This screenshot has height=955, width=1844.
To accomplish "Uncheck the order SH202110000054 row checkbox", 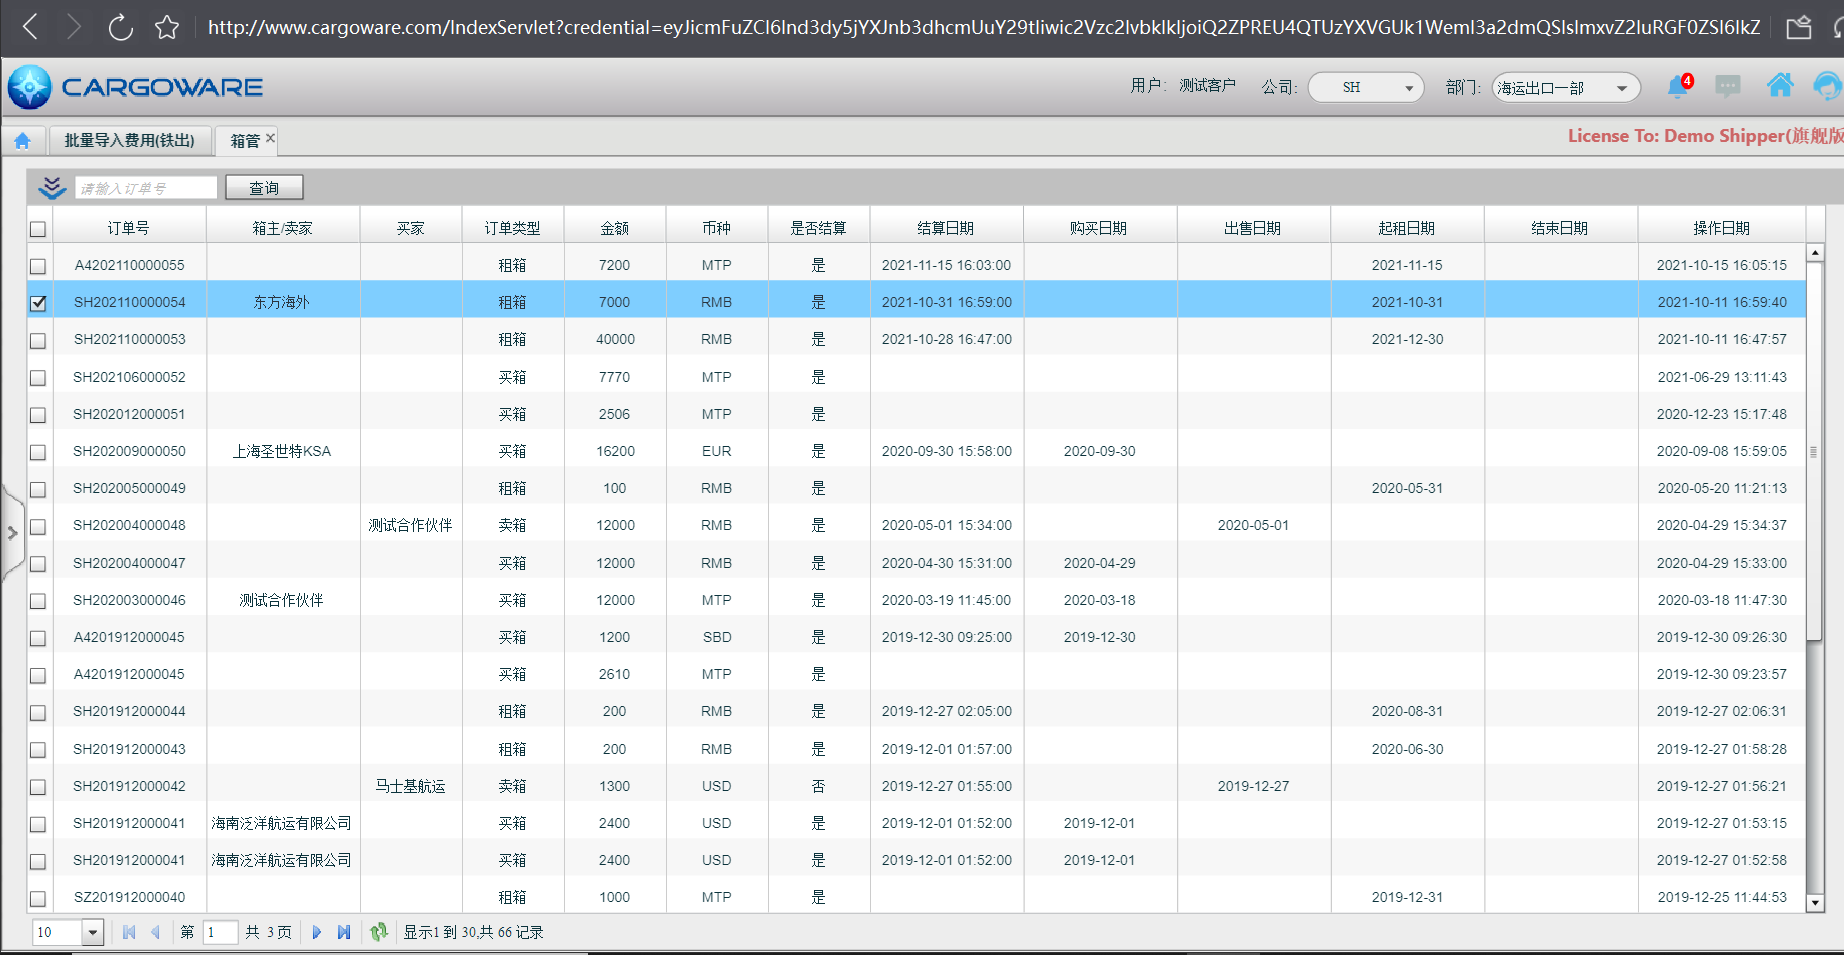I will pyautogui.click(x=38, y=303).
